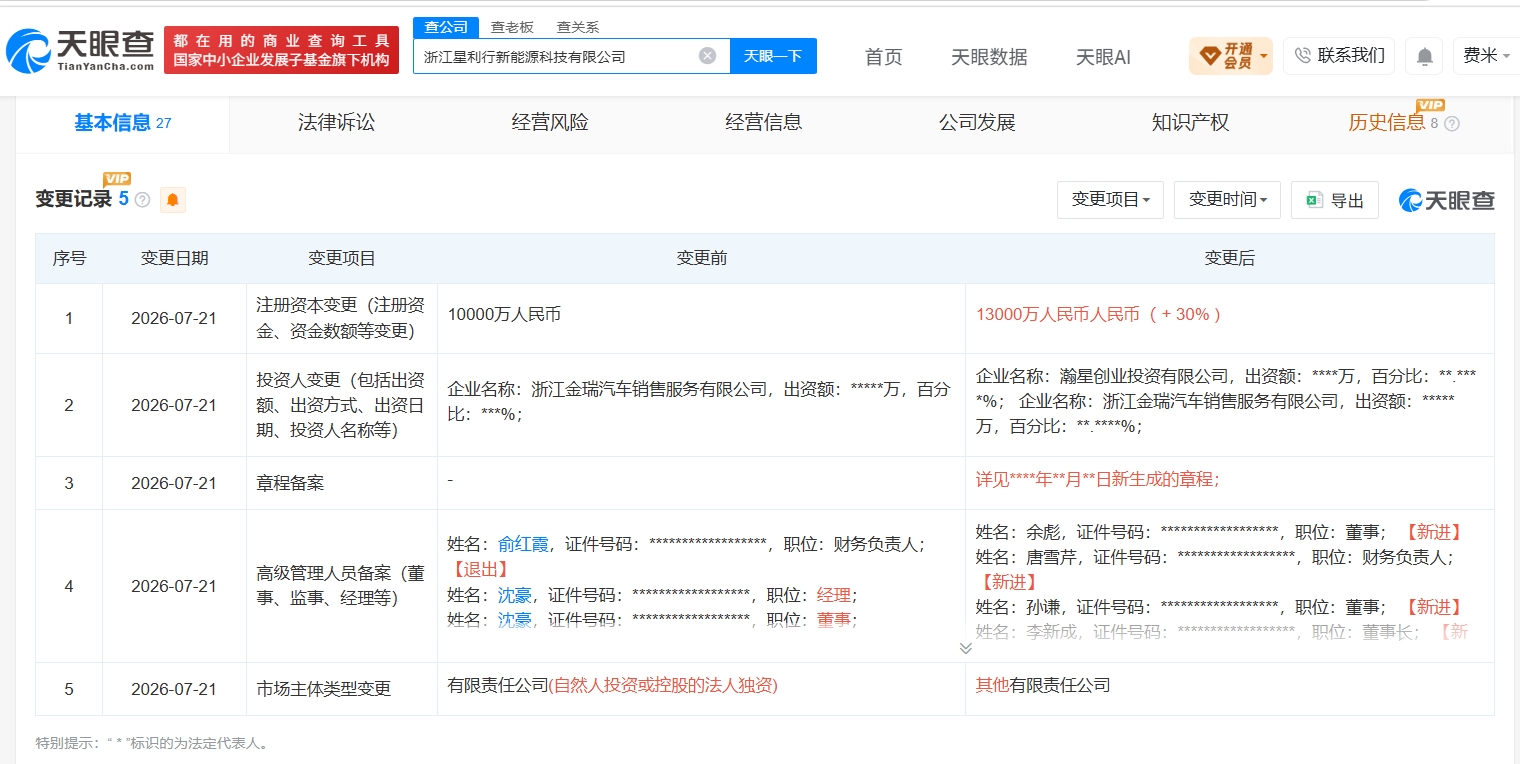Click 联系我们 phone icon button
The width and height of the screenshot is (1520, 764).
(x=1339, y=56)
